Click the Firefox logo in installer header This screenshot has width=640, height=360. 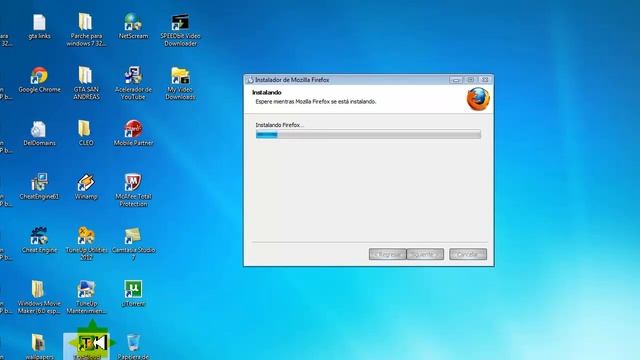[x=478, y=99]
